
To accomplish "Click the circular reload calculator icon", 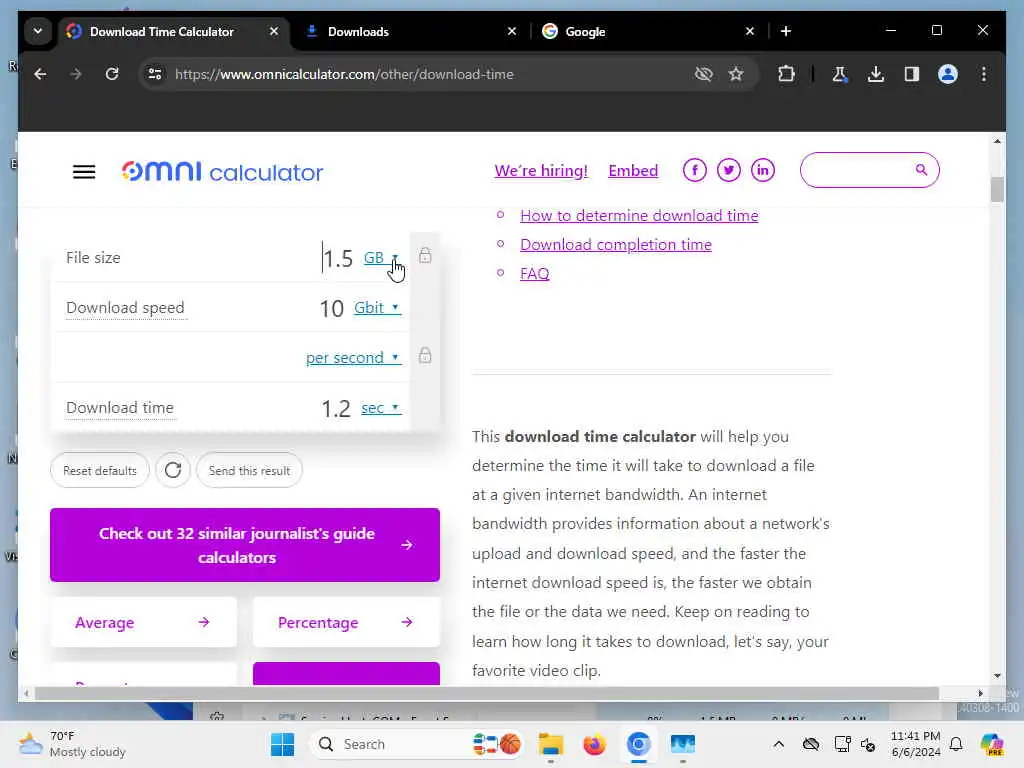I will pyautogui.click(x=173, y=470).
